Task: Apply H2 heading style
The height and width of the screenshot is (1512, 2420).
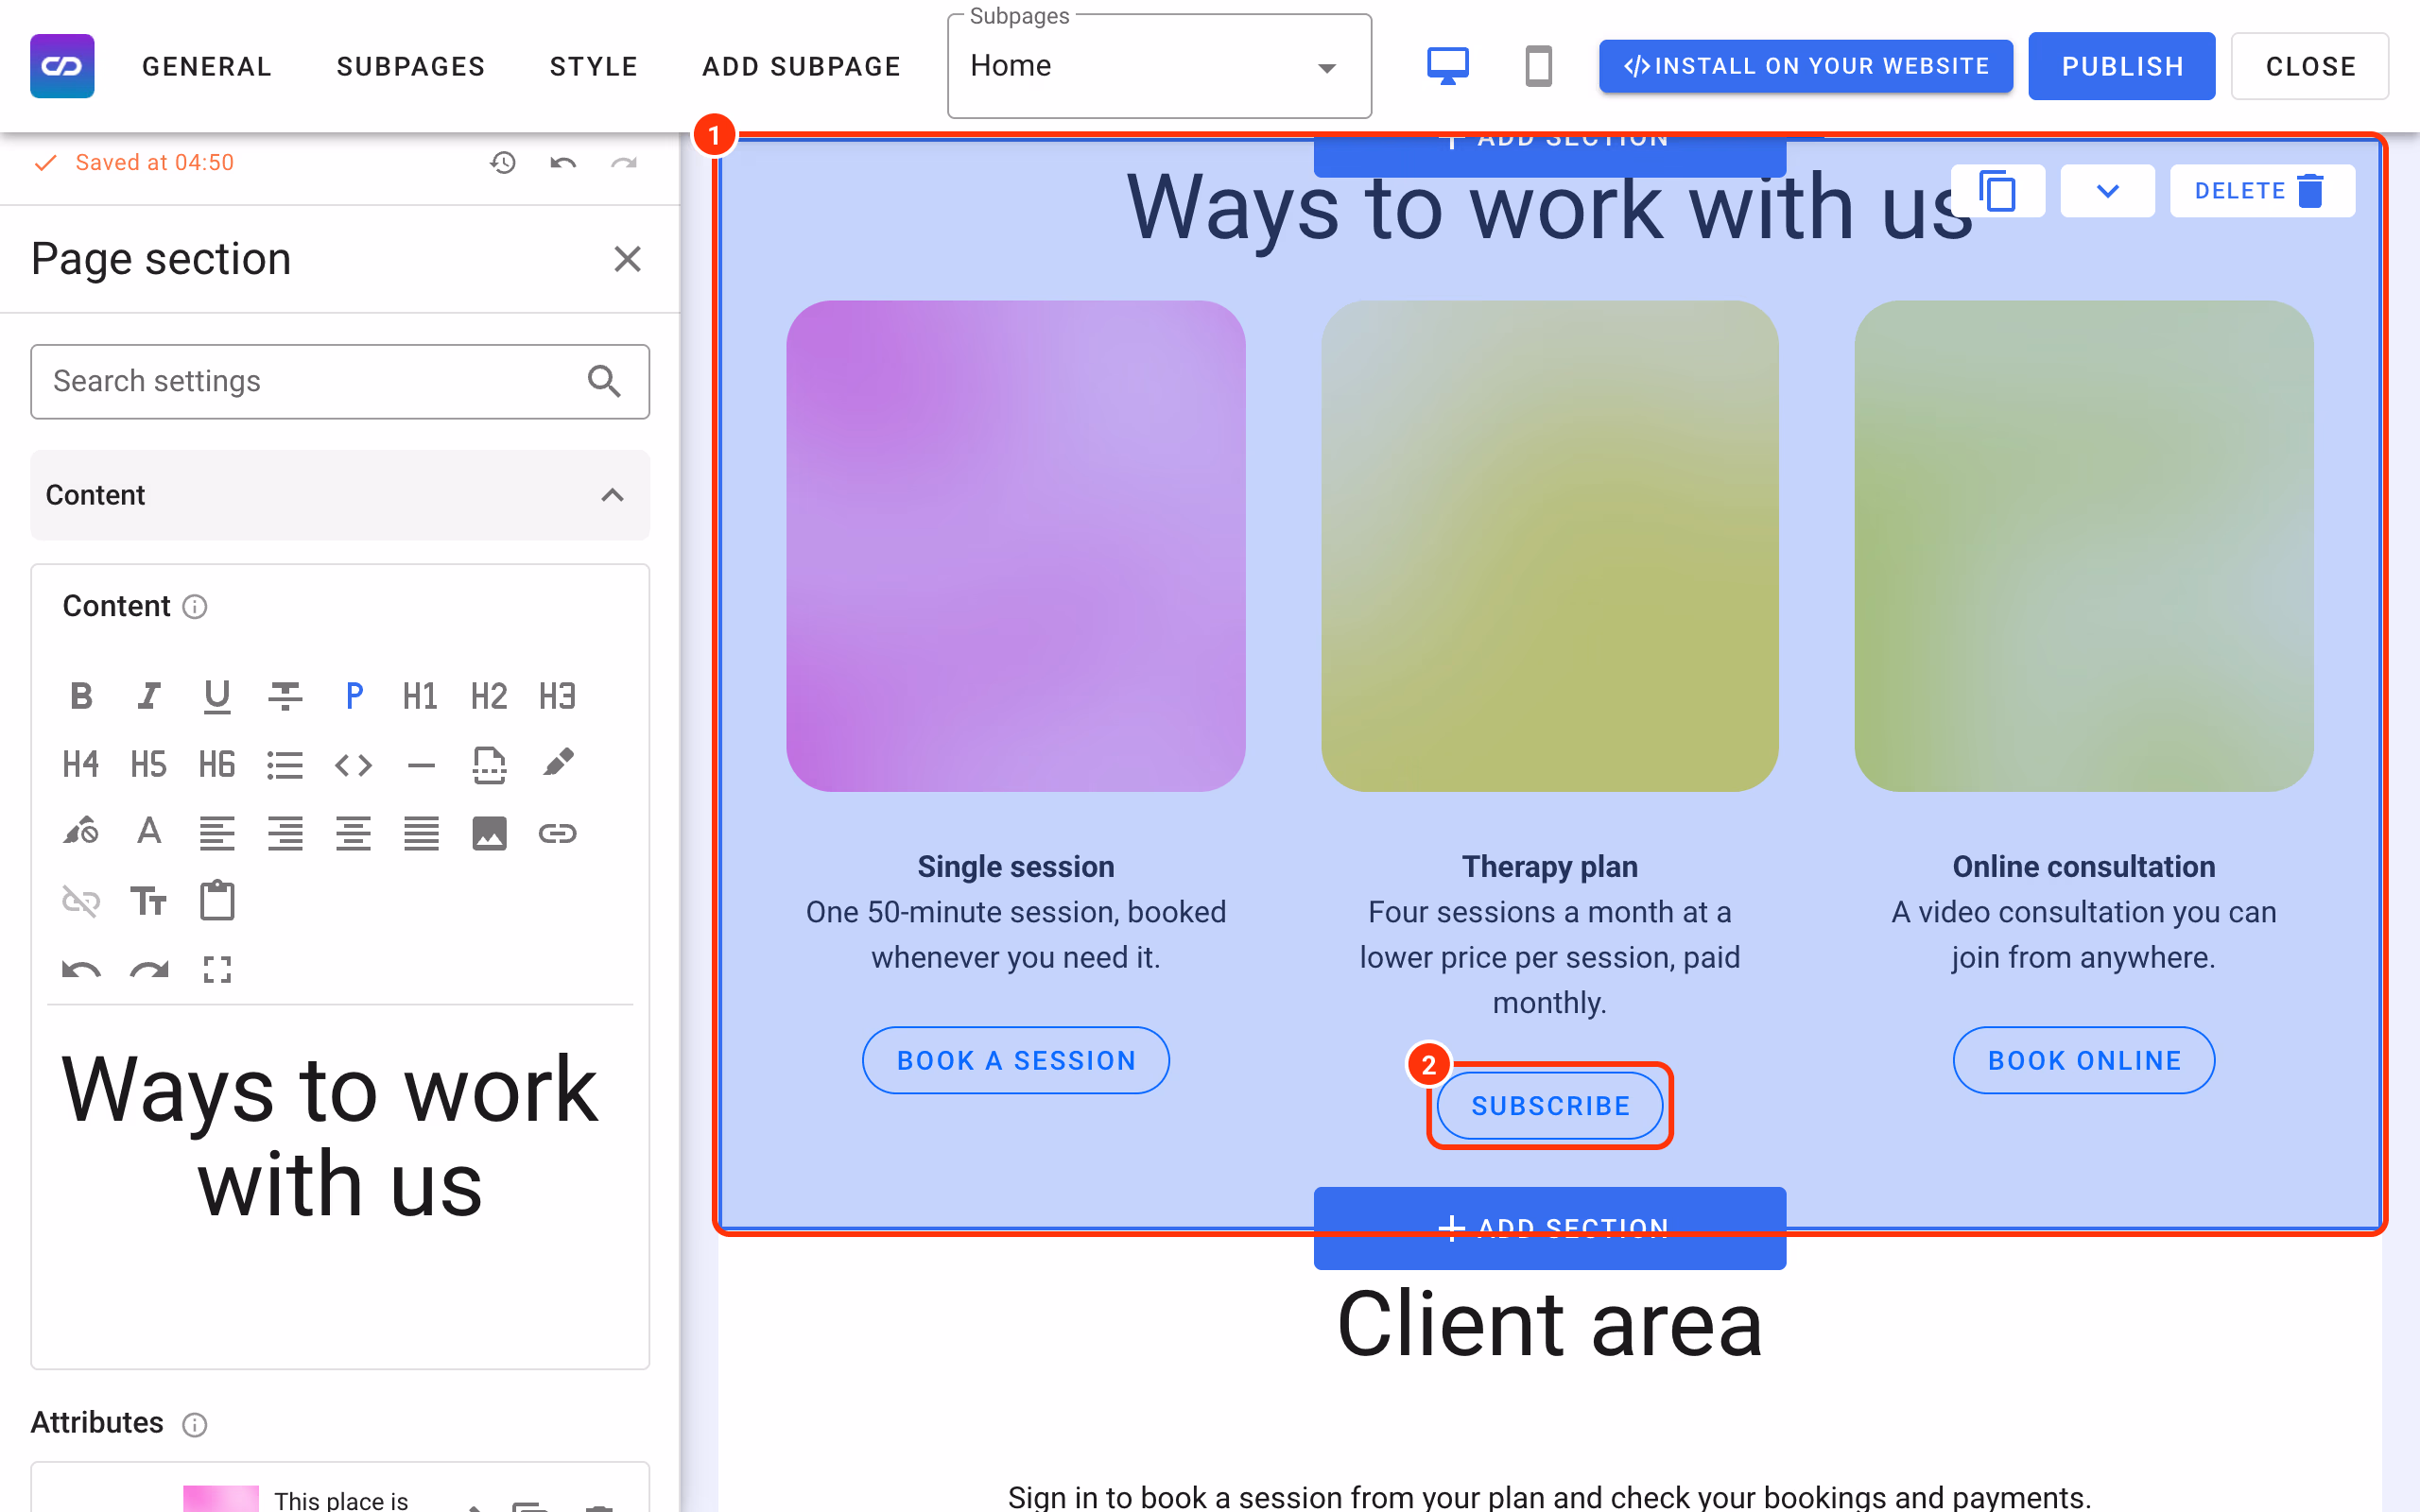Action: click(489, 696)
